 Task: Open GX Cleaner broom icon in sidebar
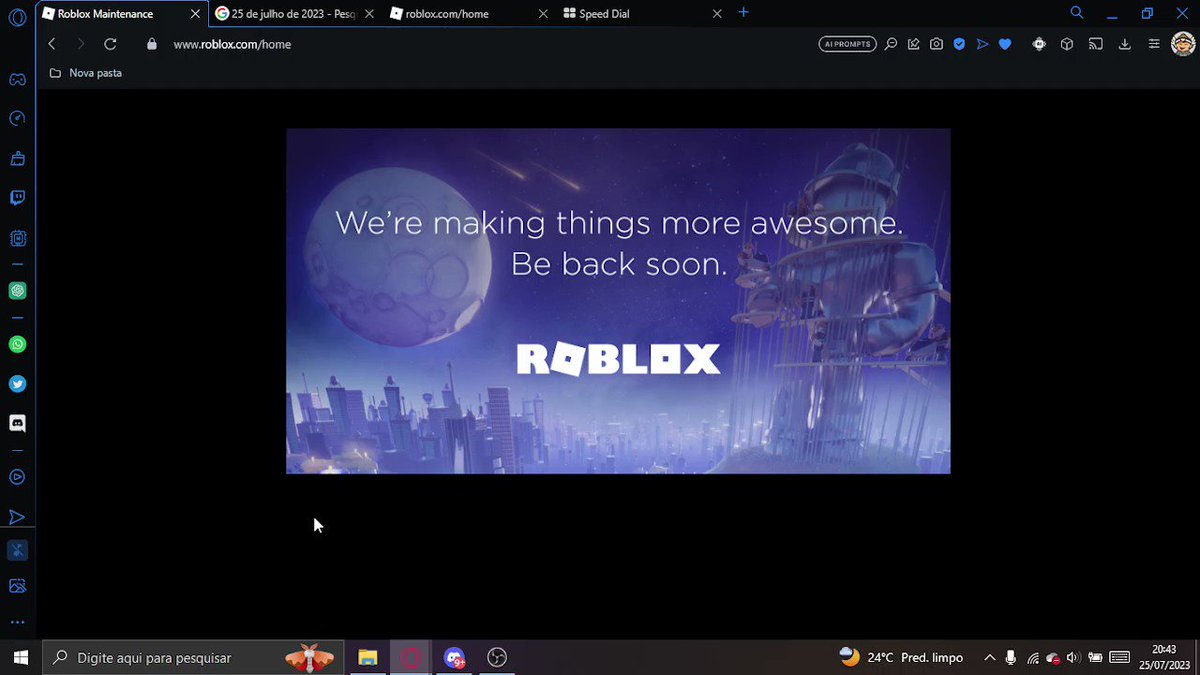[x=17, y=158]
